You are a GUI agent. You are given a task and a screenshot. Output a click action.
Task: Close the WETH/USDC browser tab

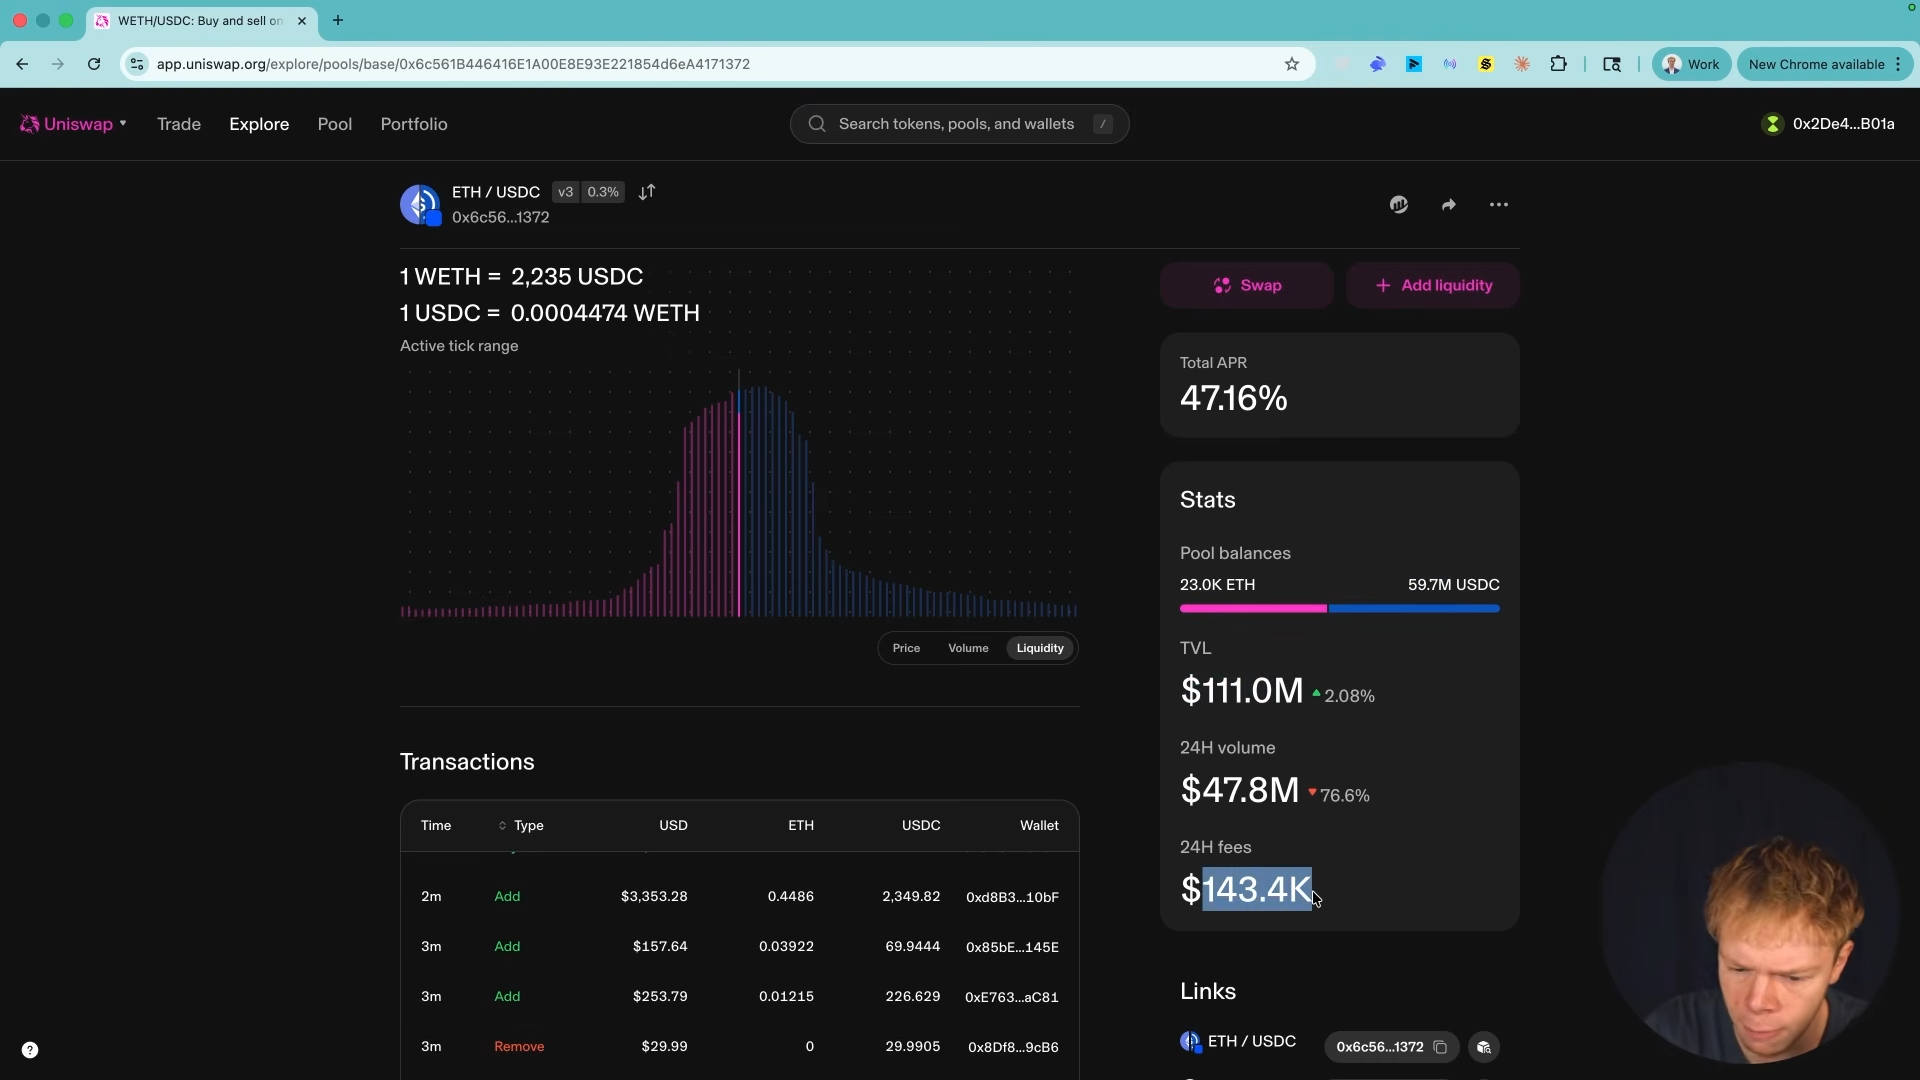pyautogui.click(x=302, y=20)
